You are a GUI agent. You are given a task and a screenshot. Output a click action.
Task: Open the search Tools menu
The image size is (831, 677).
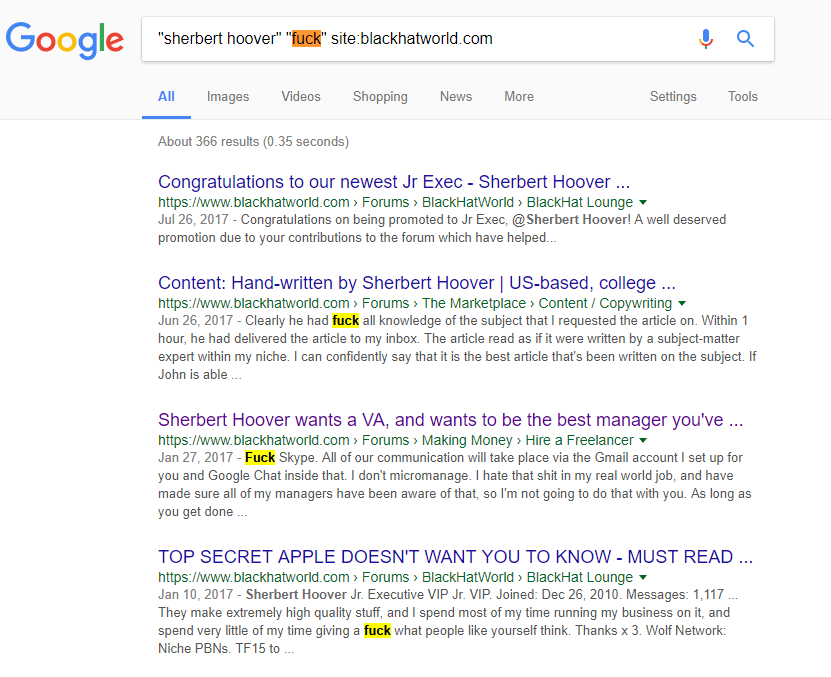point(742,96)
